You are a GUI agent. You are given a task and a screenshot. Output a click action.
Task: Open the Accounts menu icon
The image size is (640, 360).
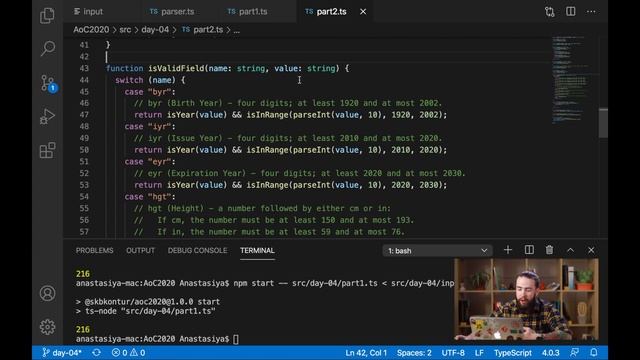(47, 293)
